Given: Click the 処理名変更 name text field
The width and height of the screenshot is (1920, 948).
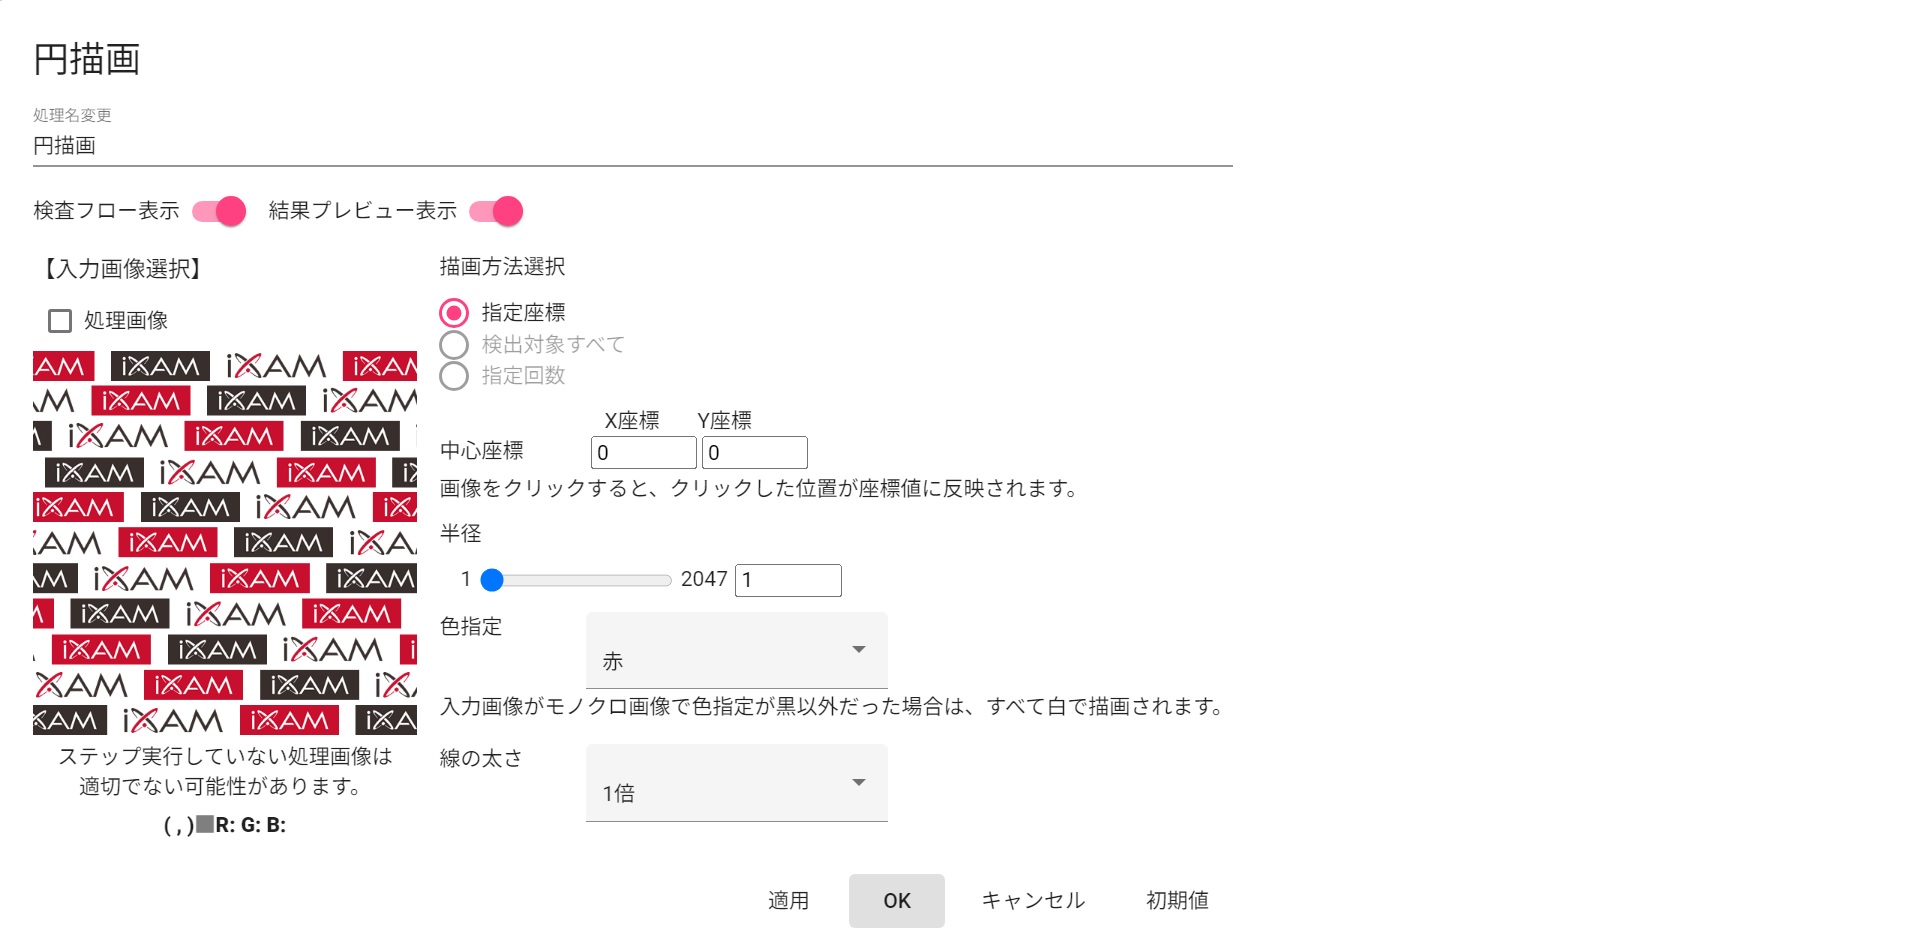Looking at the screenshot, I should pos(632,146).
